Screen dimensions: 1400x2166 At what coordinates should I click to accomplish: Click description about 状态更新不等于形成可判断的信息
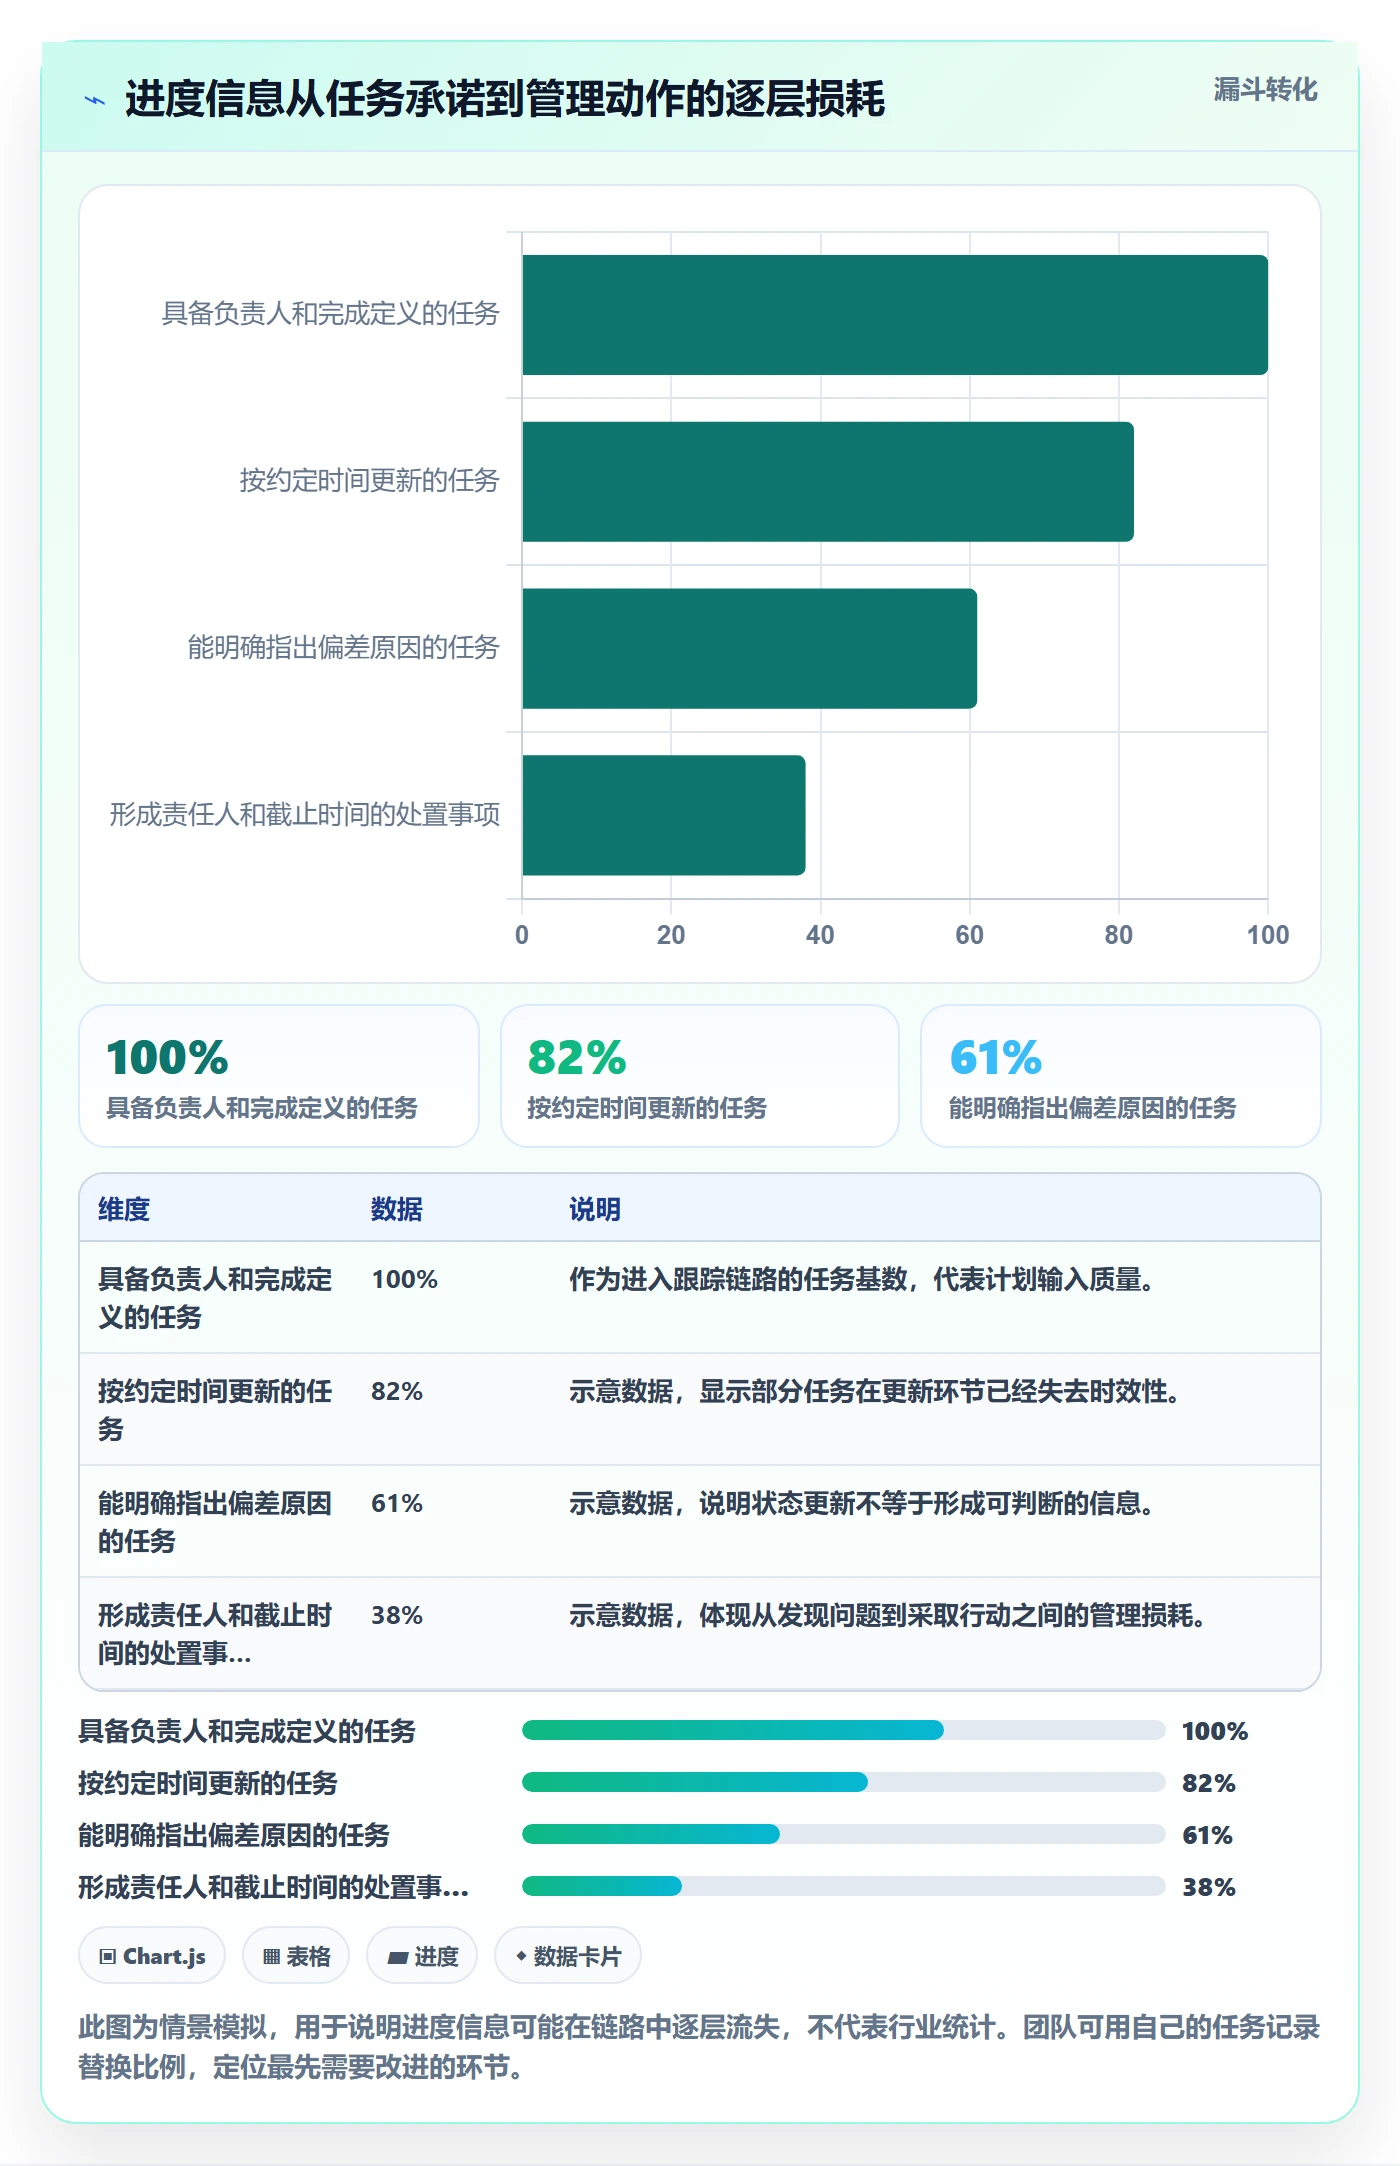click(x=863, y=1503)
